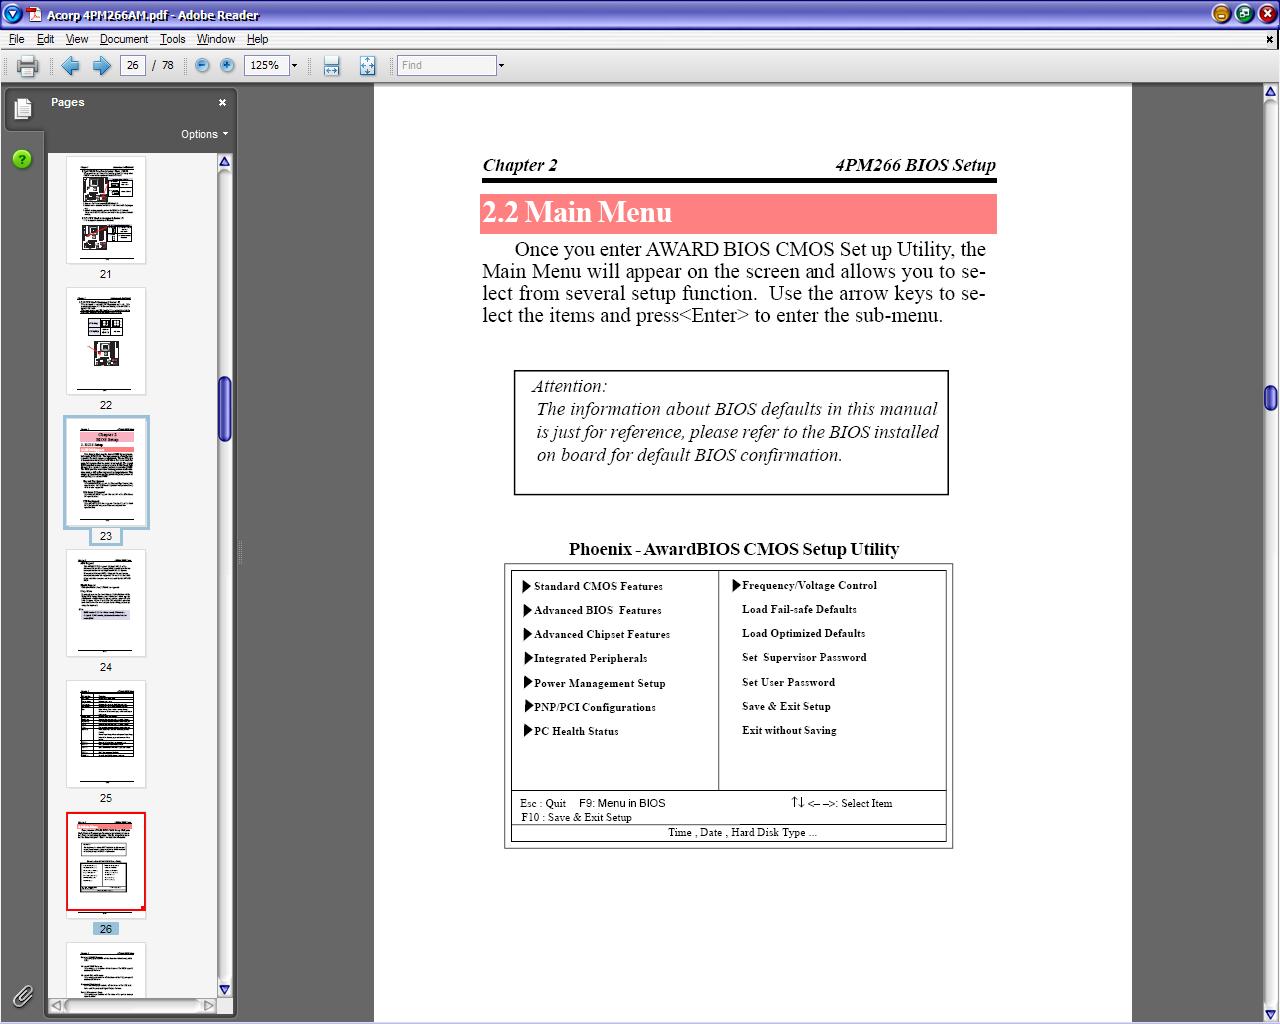Click the PDF document icon in title bar
The height and width of the screenshot is (1024, 1280).
click(35, 14)
